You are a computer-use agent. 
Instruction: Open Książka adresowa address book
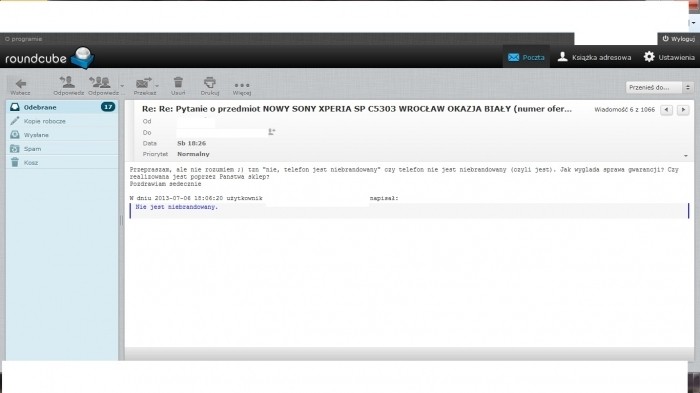(x=594, y=57)
